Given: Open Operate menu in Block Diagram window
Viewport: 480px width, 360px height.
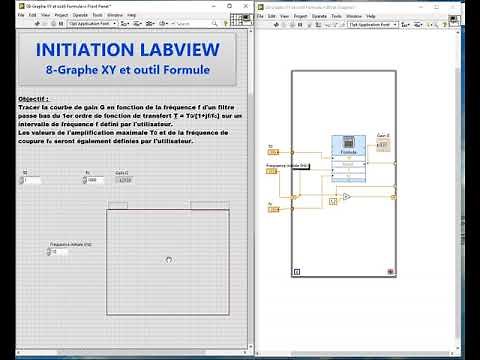Looking at the screenshot, I should (319, 16).
